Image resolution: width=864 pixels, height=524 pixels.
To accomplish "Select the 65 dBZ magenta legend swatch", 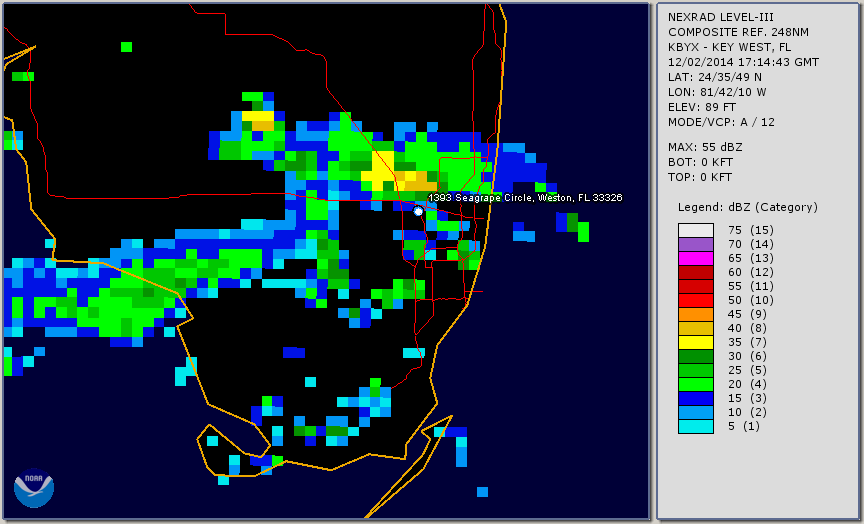I will pyautogui.click(x=695, y=258).
